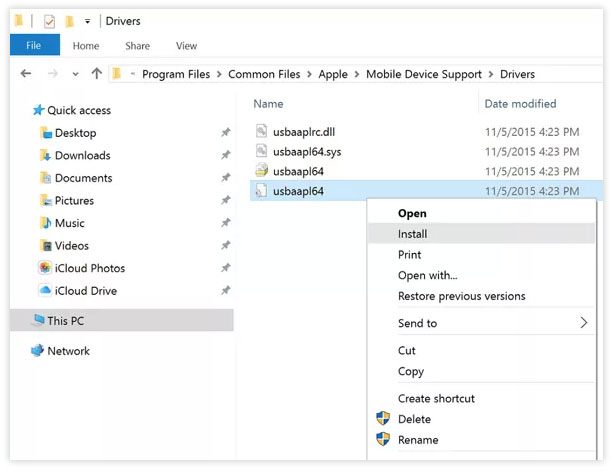Expand the recent locations dropdown arrow
The image size is (611, 471).
(75, 74)
